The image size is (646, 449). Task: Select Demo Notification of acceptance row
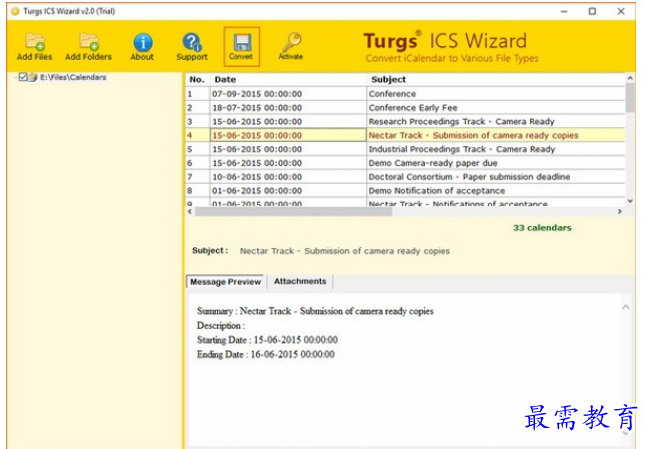[405, 191]
